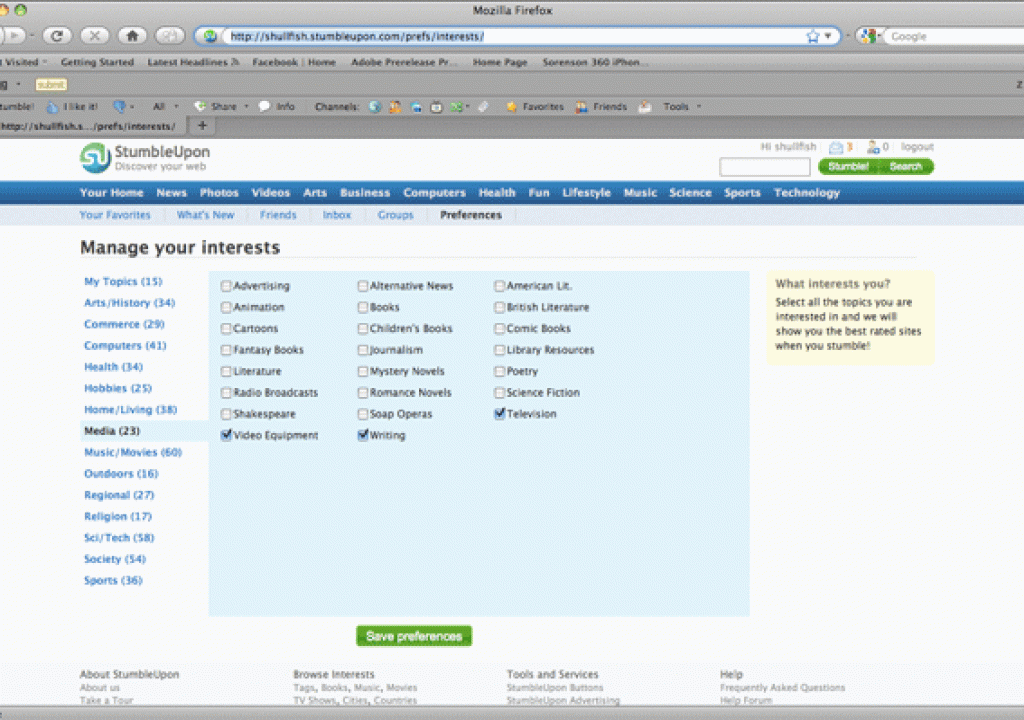
Task: Open Friends from the StumbleUpon toolbar
Action: click(601, 106)
